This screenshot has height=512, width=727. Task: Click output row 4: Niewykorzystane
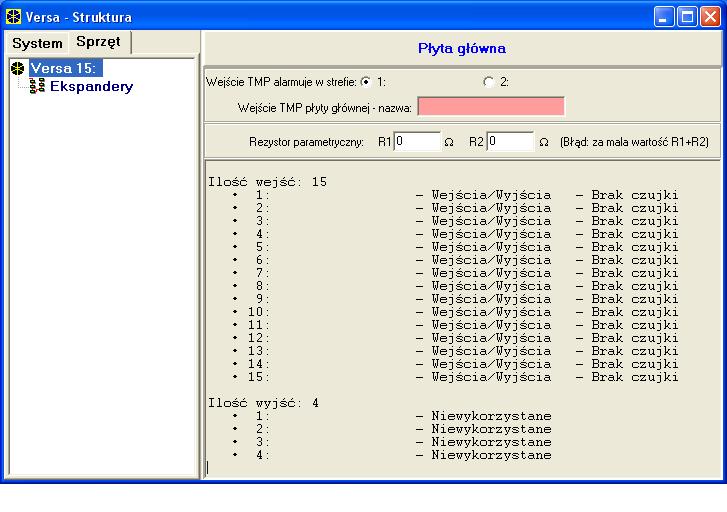click(491, 454)
